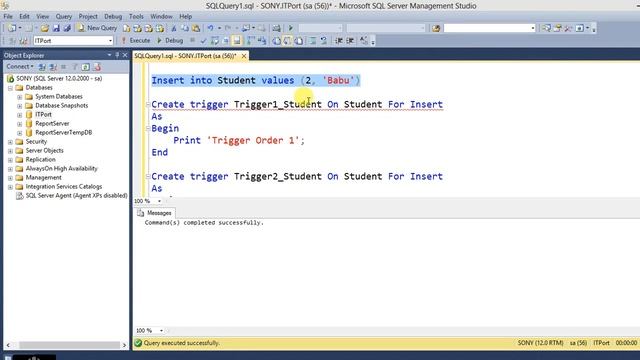640x360 pixels.
Task: Click Cancel Executing Query square icon
Action: pos(192,40)
